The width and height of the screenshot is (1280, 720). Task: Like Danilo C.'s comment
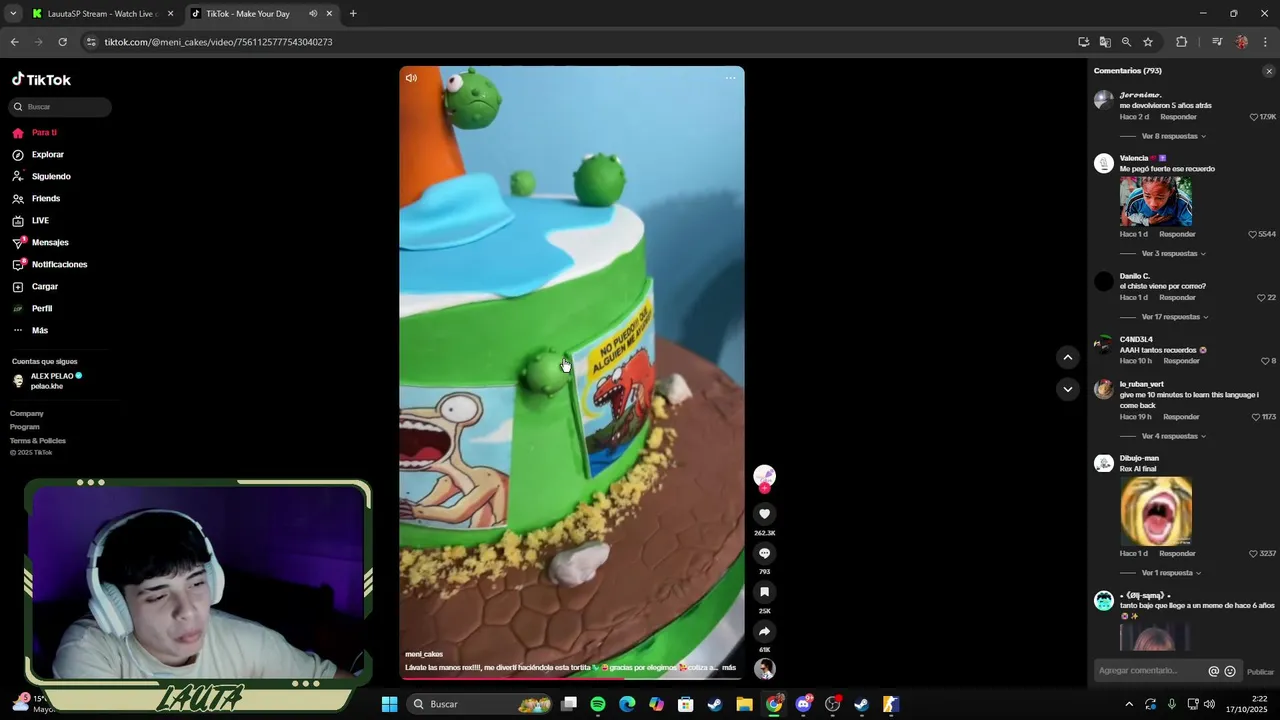pyautogui.click(x=1261, y=298)
